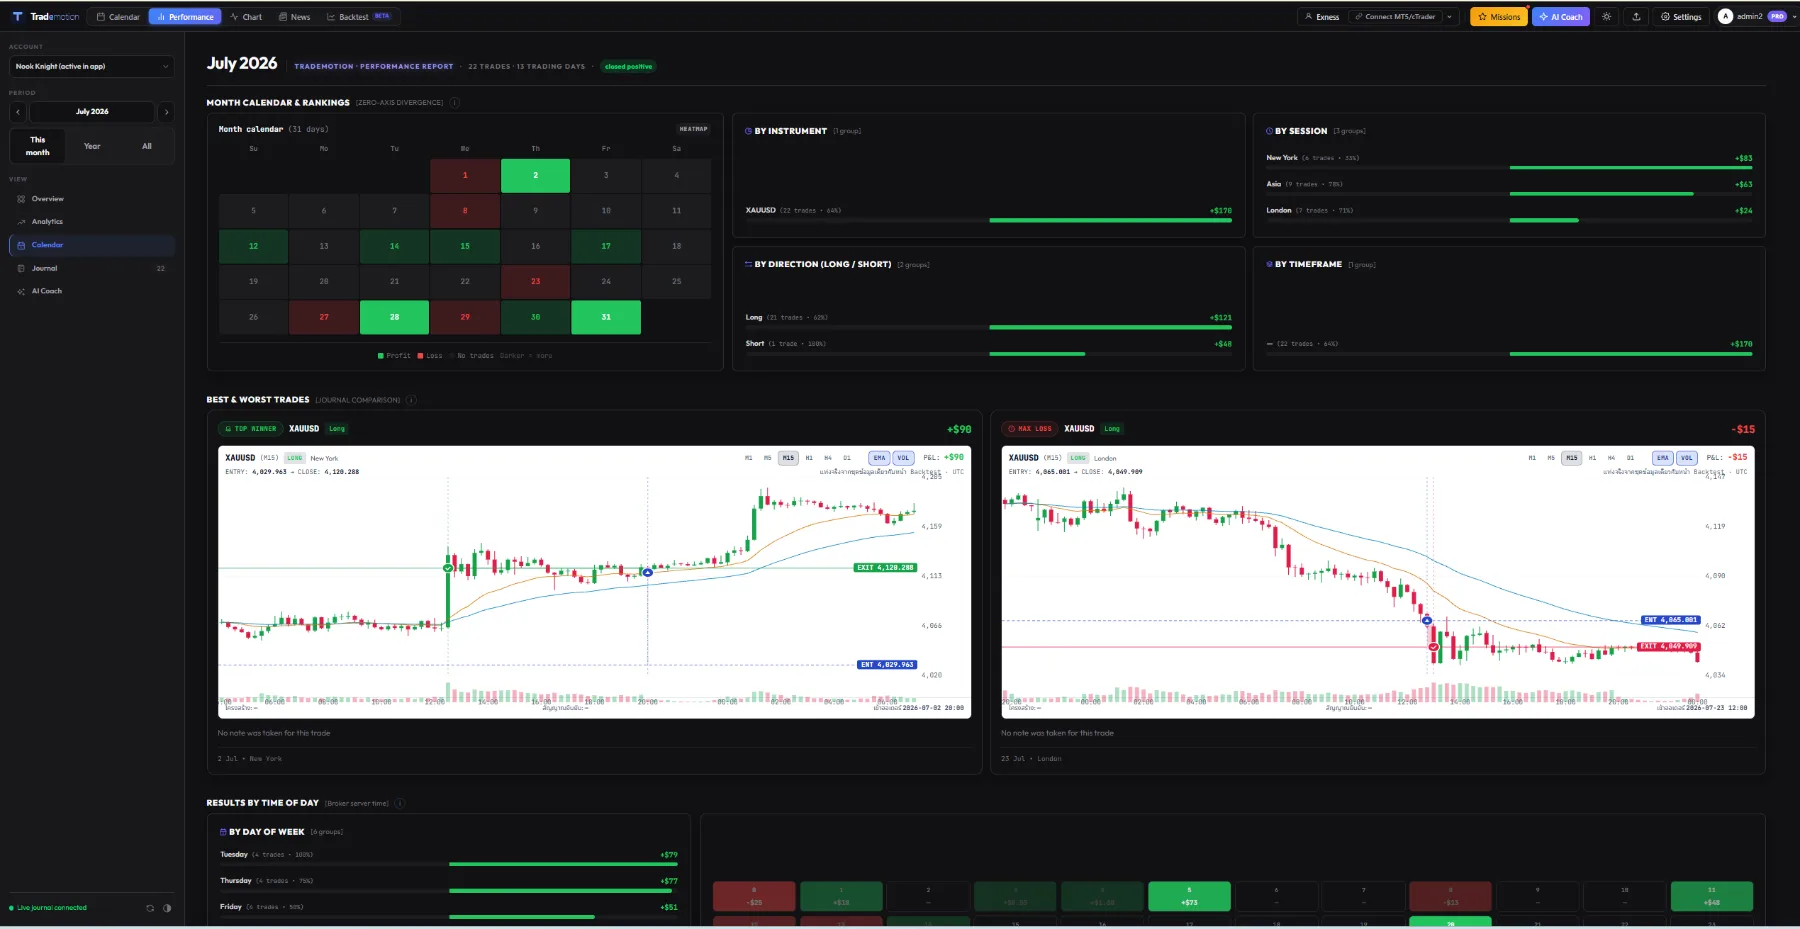Select H1 timeframe on the max loss chart
This screenshot has height=929, width=1800.
pyautogui.click(x=1592, y=458)
